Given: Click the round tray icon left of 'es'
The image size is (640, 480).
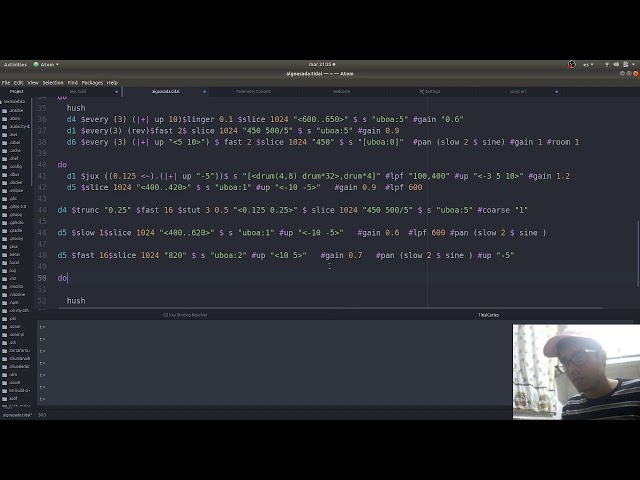Looking at the screenshot, I should pyautogui.click(x=571, y=64).
